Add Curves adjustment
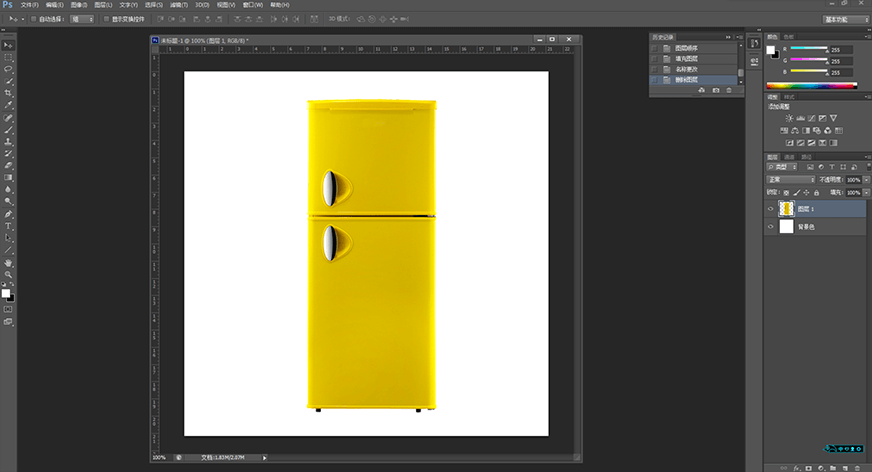Viewport: 872px width, 472px height. (811, 118)
